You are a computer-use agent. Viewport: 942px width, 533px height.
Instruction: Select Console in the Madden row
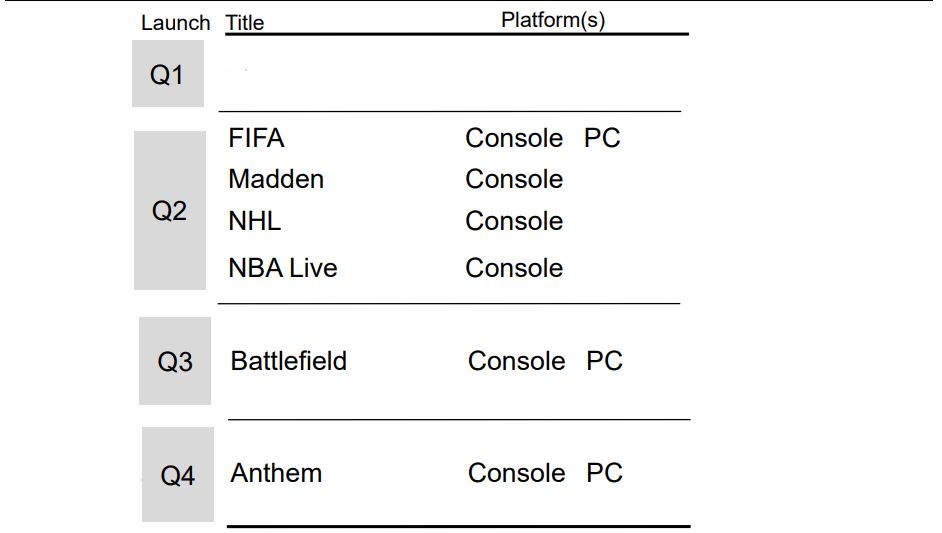514,180
